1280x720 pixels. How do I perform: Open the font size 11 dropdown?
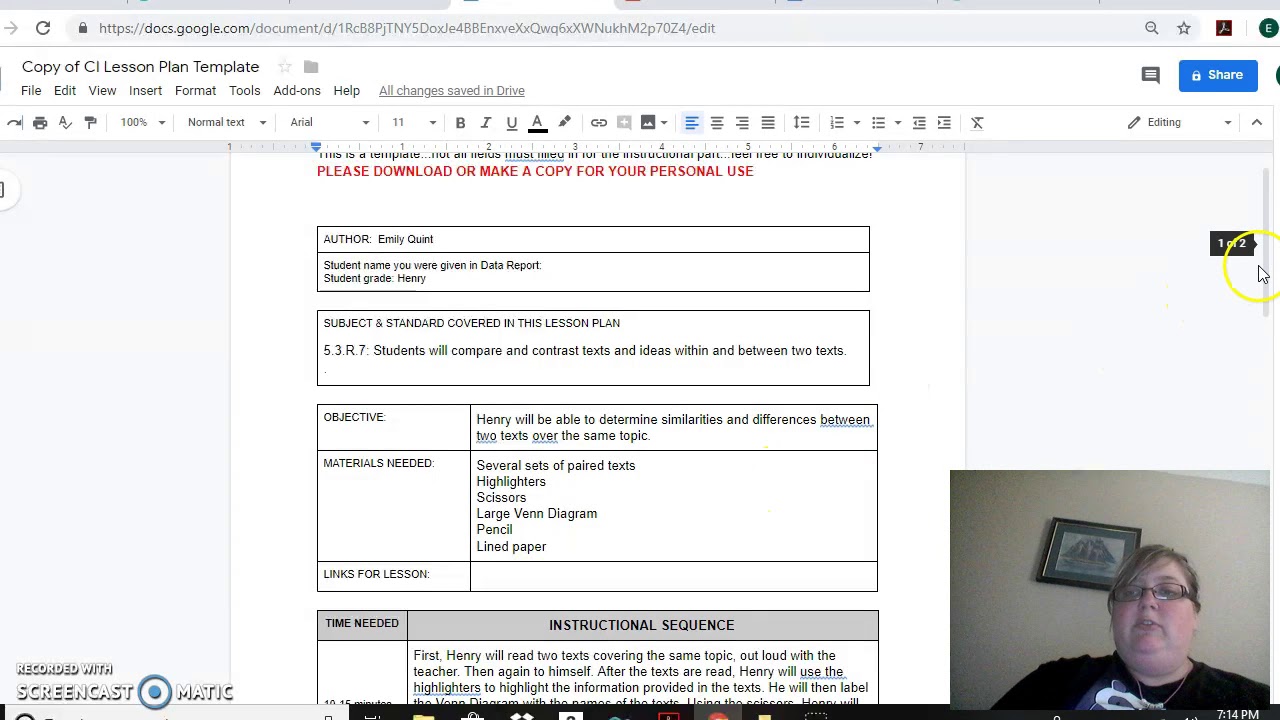tap(413, 122)
